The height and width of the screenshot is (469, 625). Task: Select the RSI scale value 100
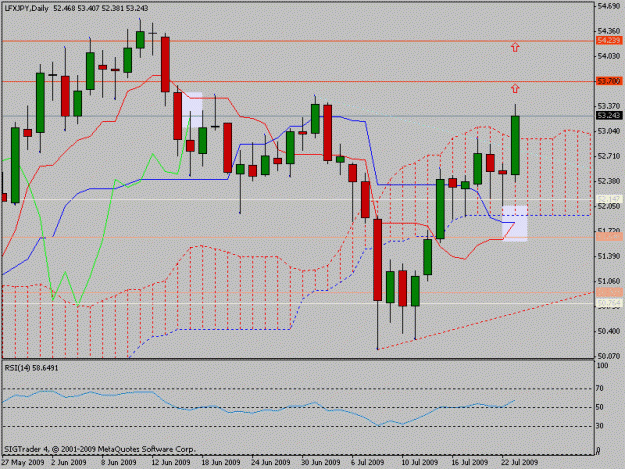coord(603,366)
